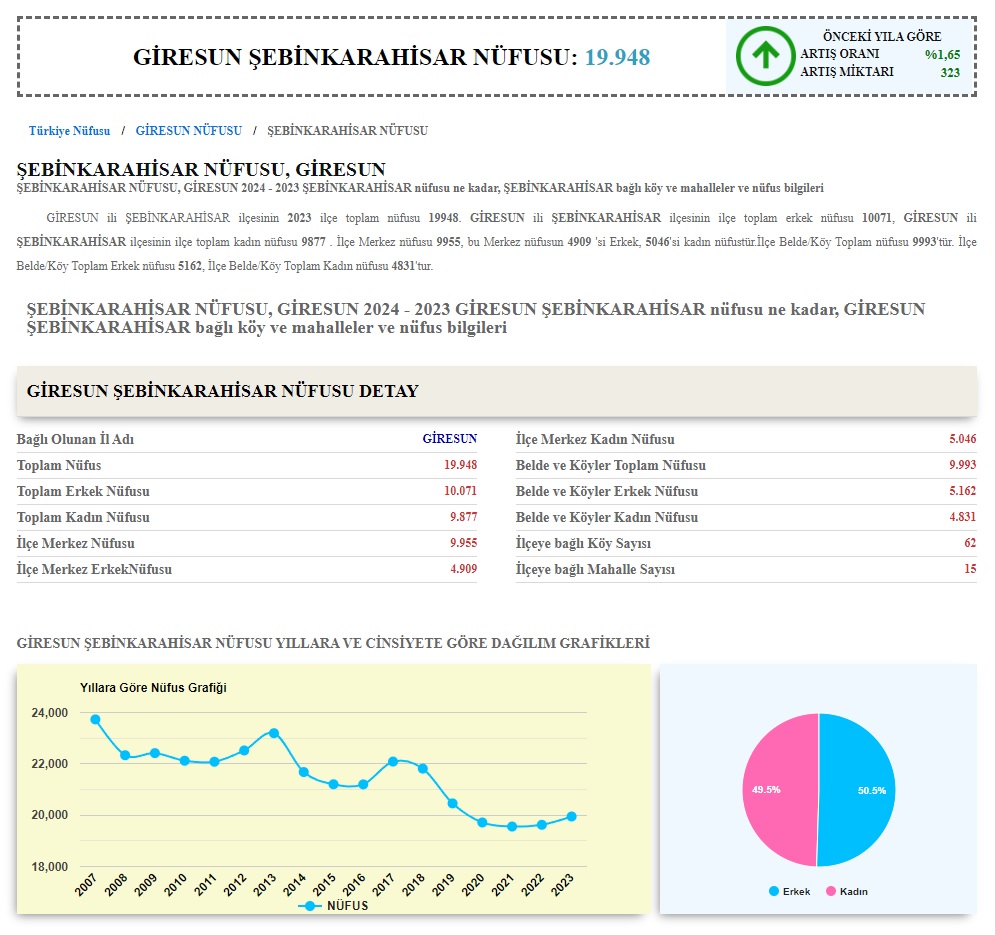The width and height of the screenshot is (995, 935).
Task: Click the 323 increase amount value
Action: coord(950,72)
